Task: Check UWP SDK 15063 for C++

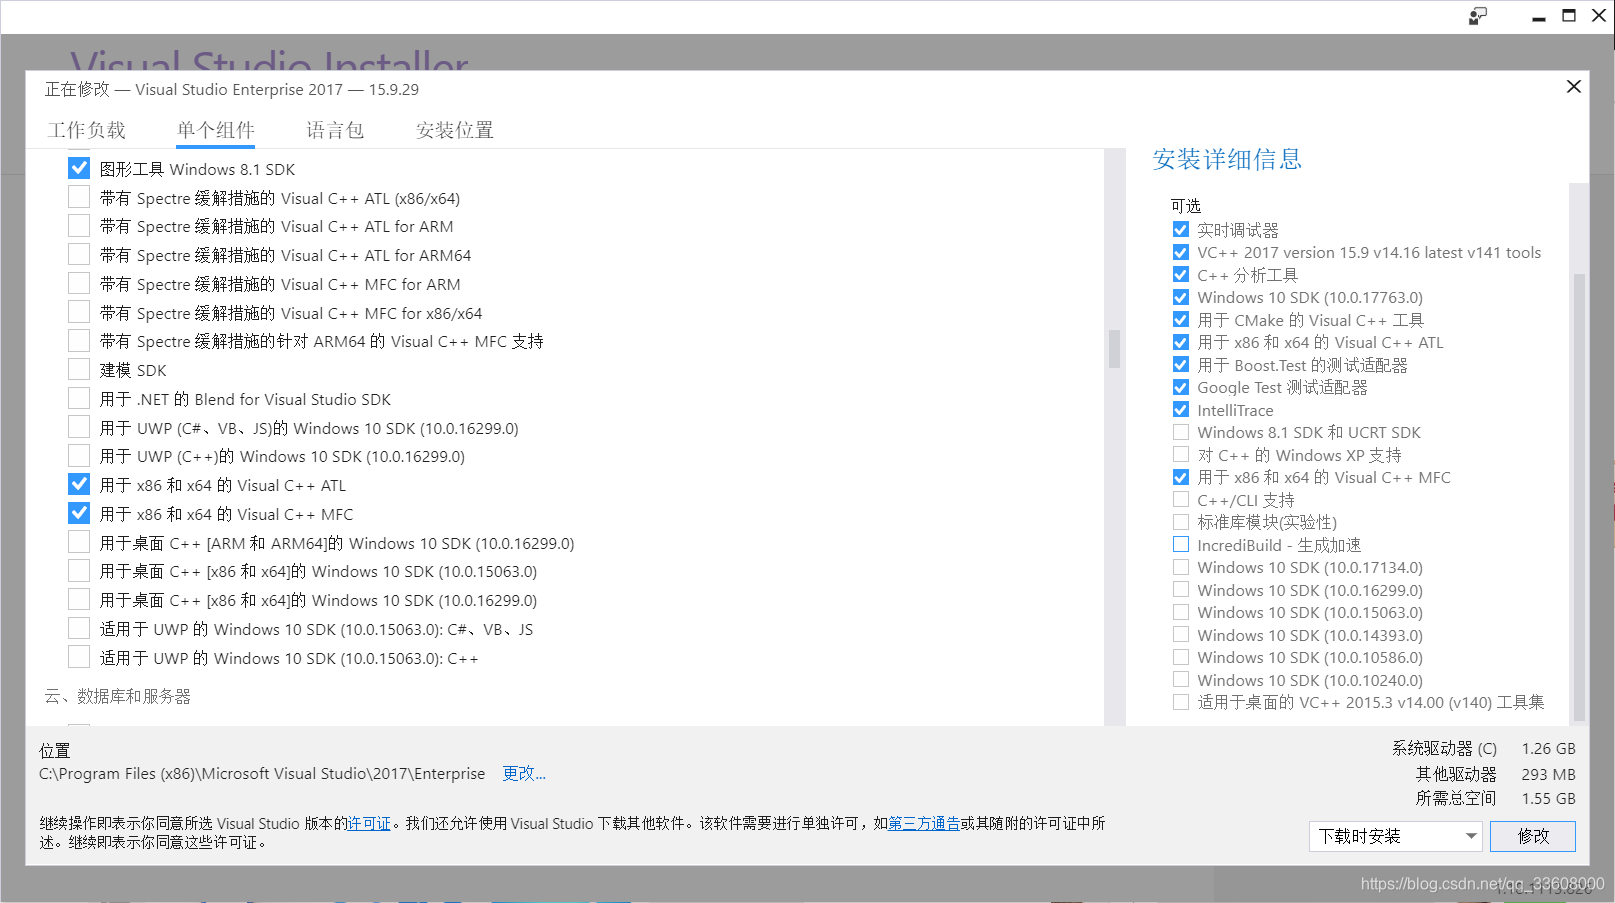Action: click(x=79, y=657)
